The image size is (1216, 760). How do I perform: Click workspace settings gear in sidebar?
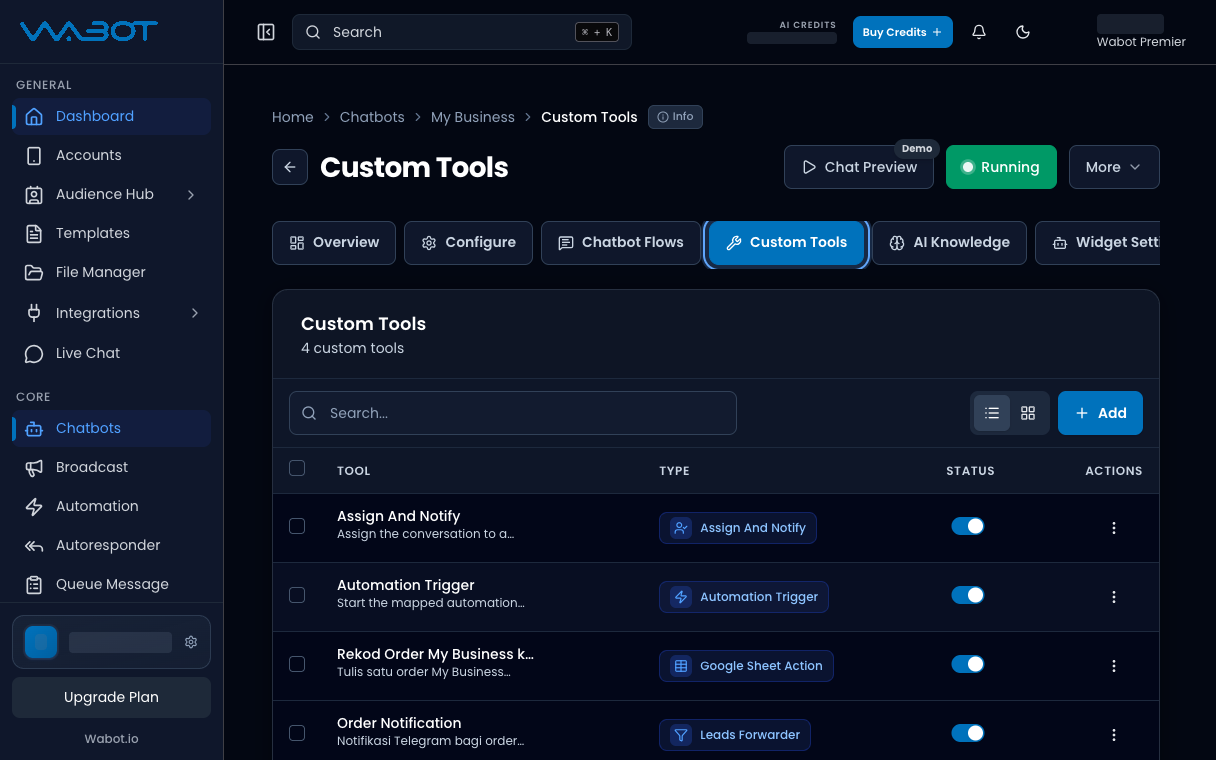click(191, 642)
